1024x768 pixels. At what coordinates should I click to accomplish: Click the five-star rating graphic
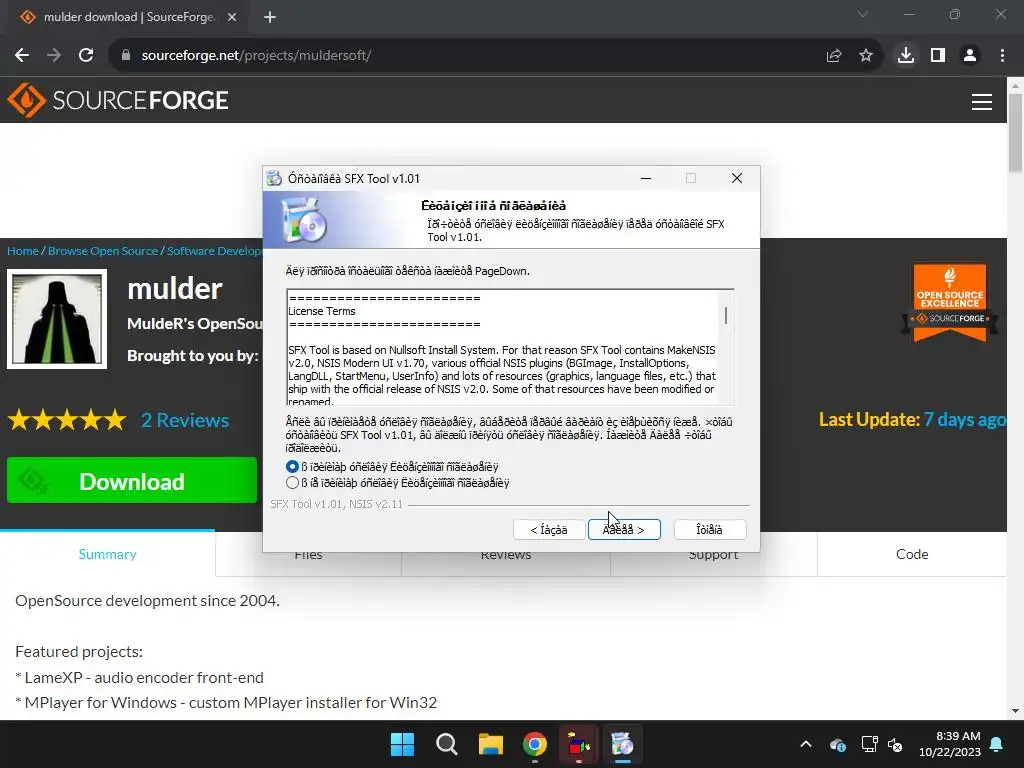tap(67, 420)
